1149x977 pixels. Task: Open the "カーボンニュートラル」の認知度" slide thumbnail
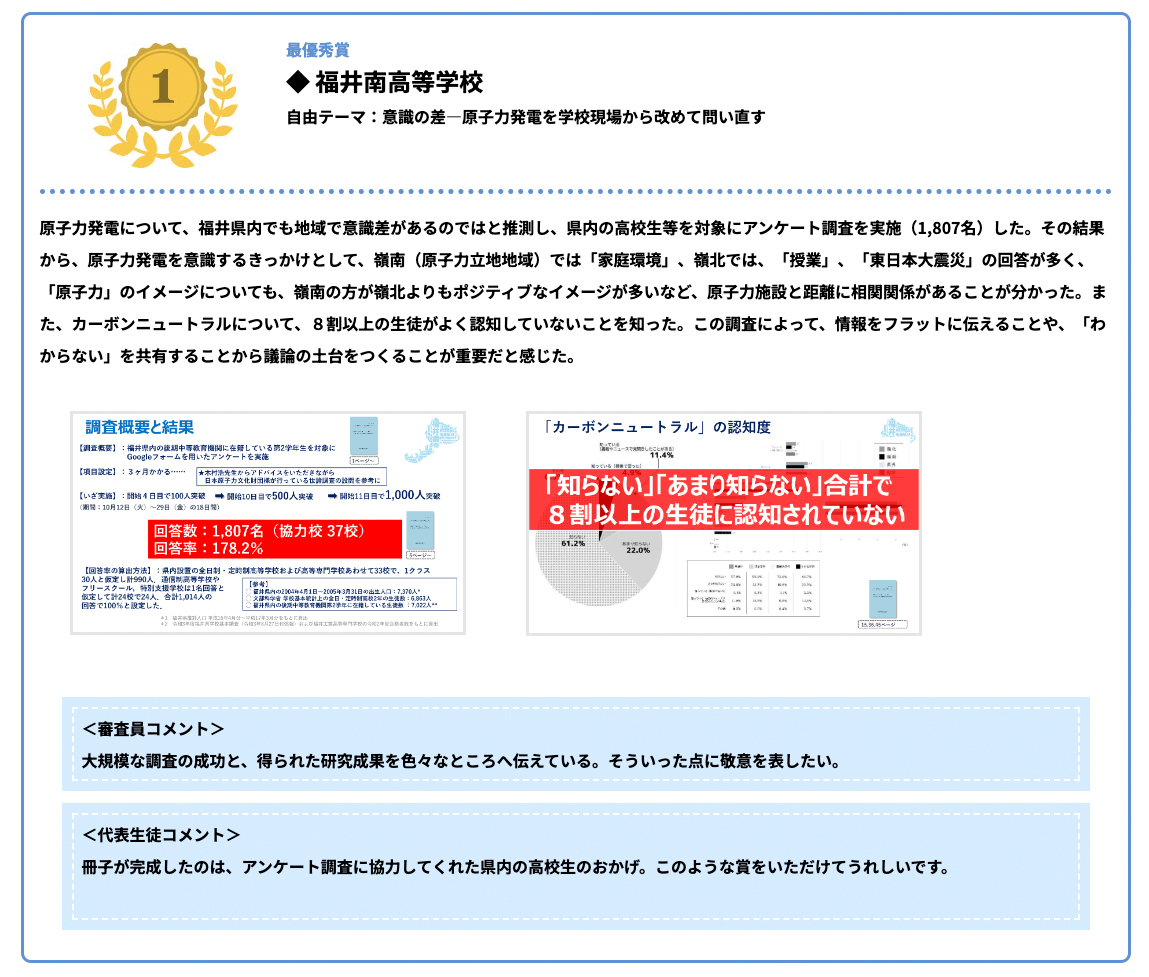click(x=724, y=523)
